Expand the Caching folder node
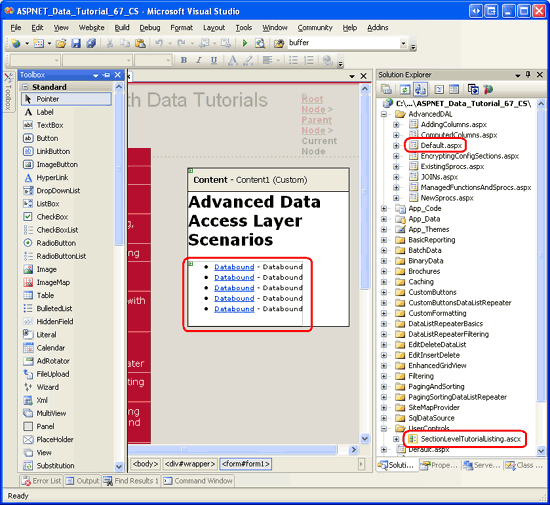The width and height of the screenshot is (550, 505). pos(384,282)
